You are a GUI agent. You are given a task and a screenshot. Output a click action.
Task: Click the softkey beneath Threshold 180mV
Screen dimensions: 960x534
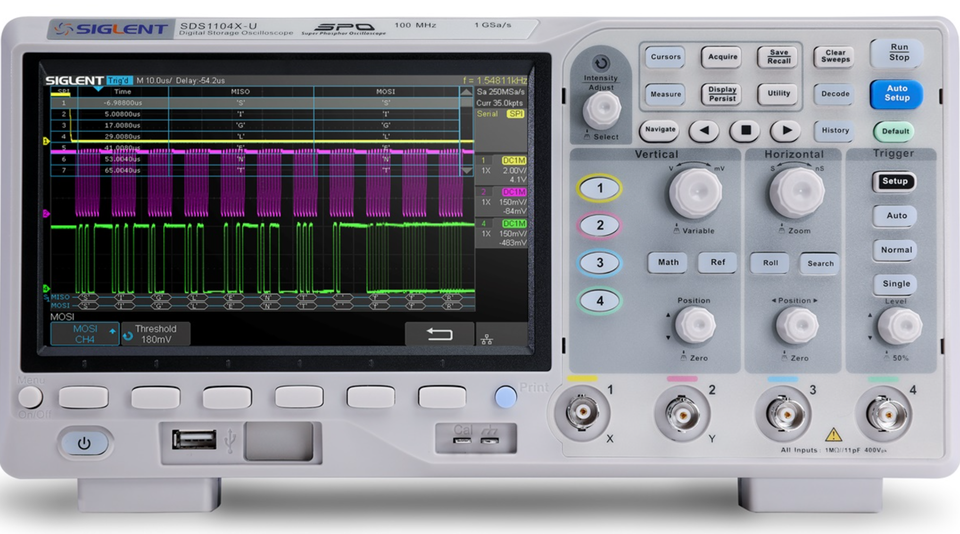pyautogui.click(x=156, y=397)
